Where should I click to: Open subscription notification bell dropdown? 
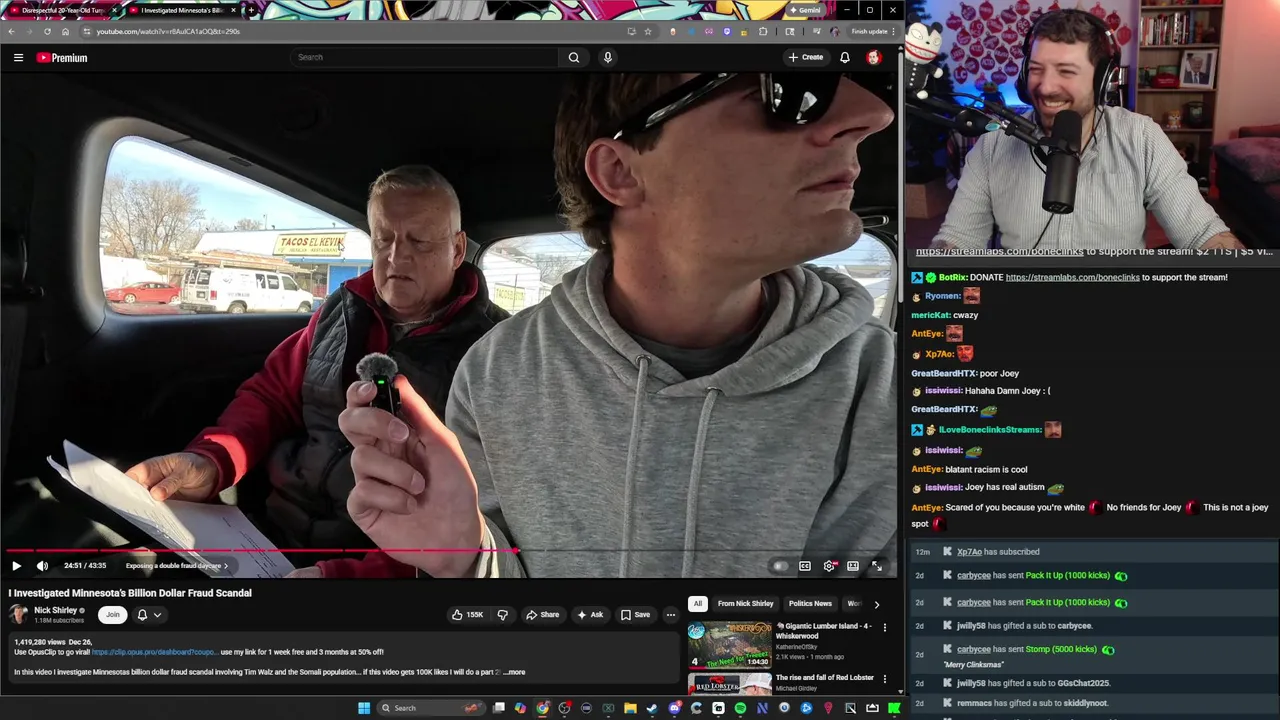149,615
